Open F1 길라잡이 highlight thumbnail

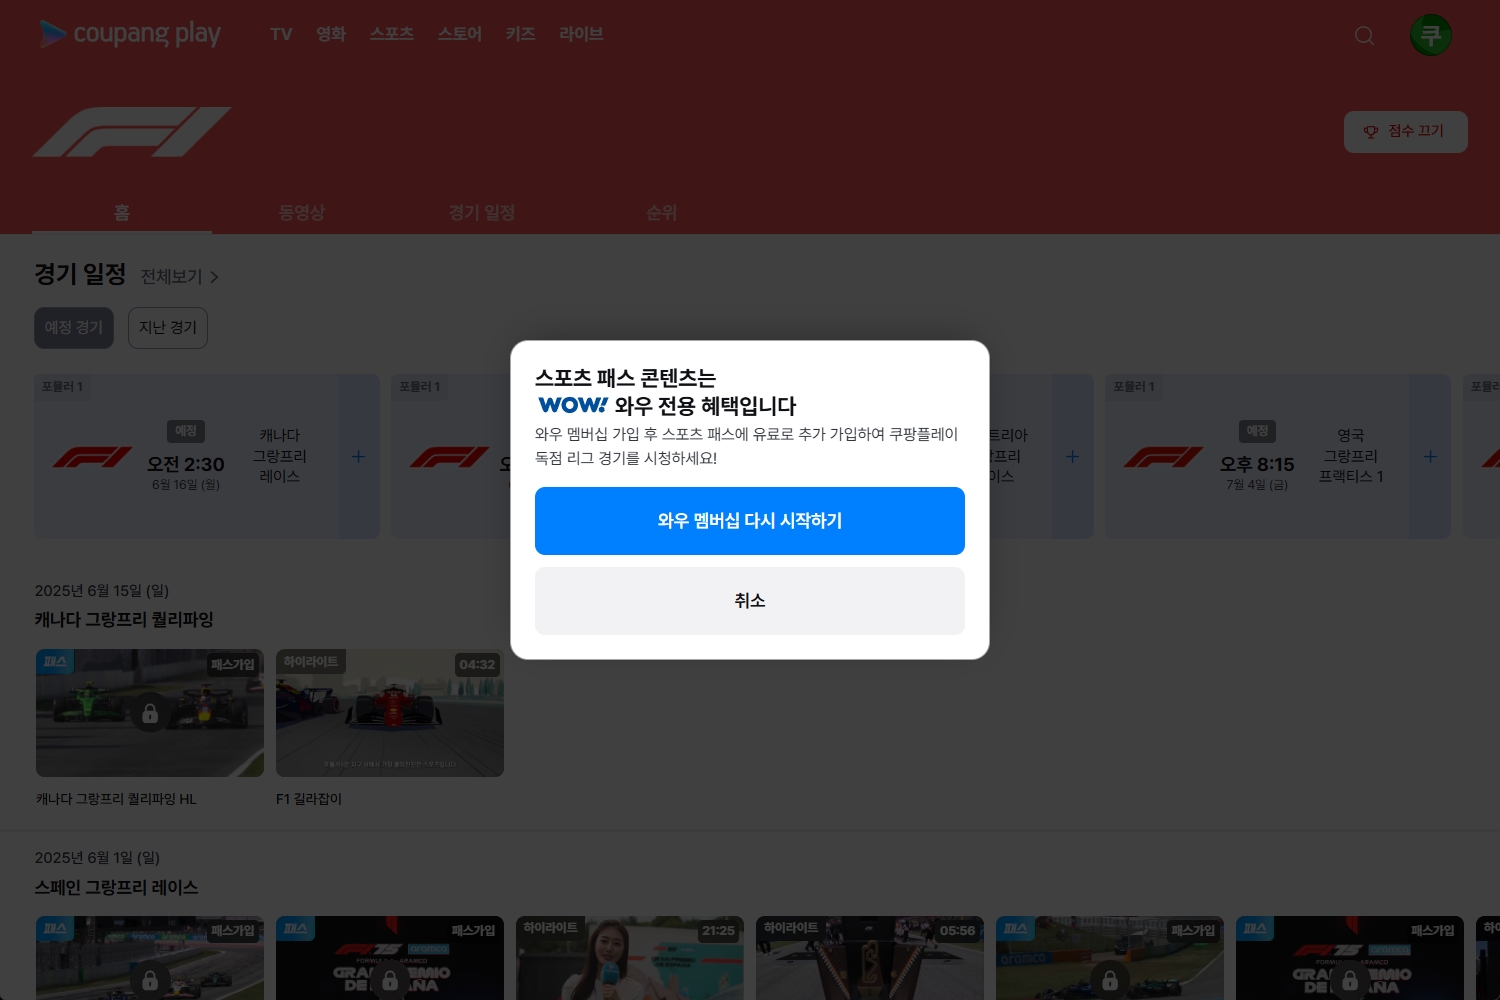[390, 713]
